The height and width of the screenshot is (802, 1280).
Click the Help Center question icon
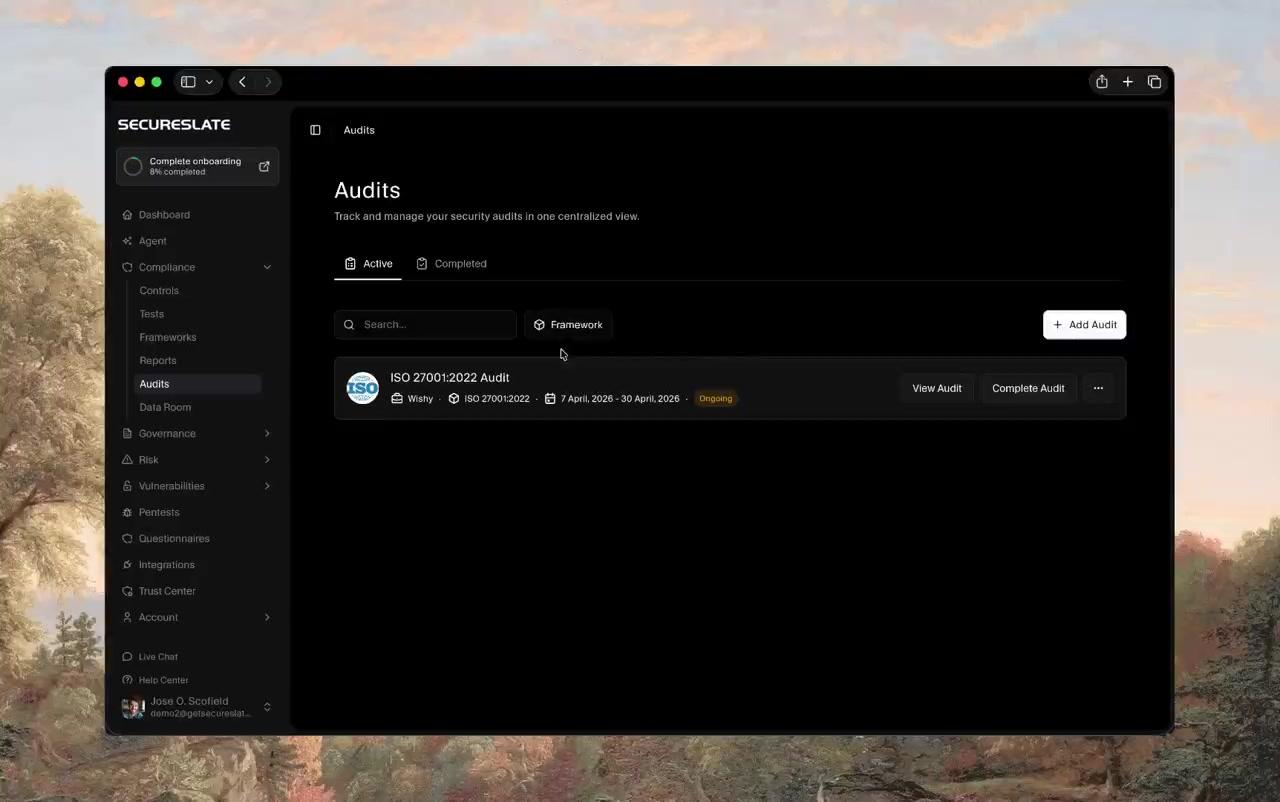[127, 680]
